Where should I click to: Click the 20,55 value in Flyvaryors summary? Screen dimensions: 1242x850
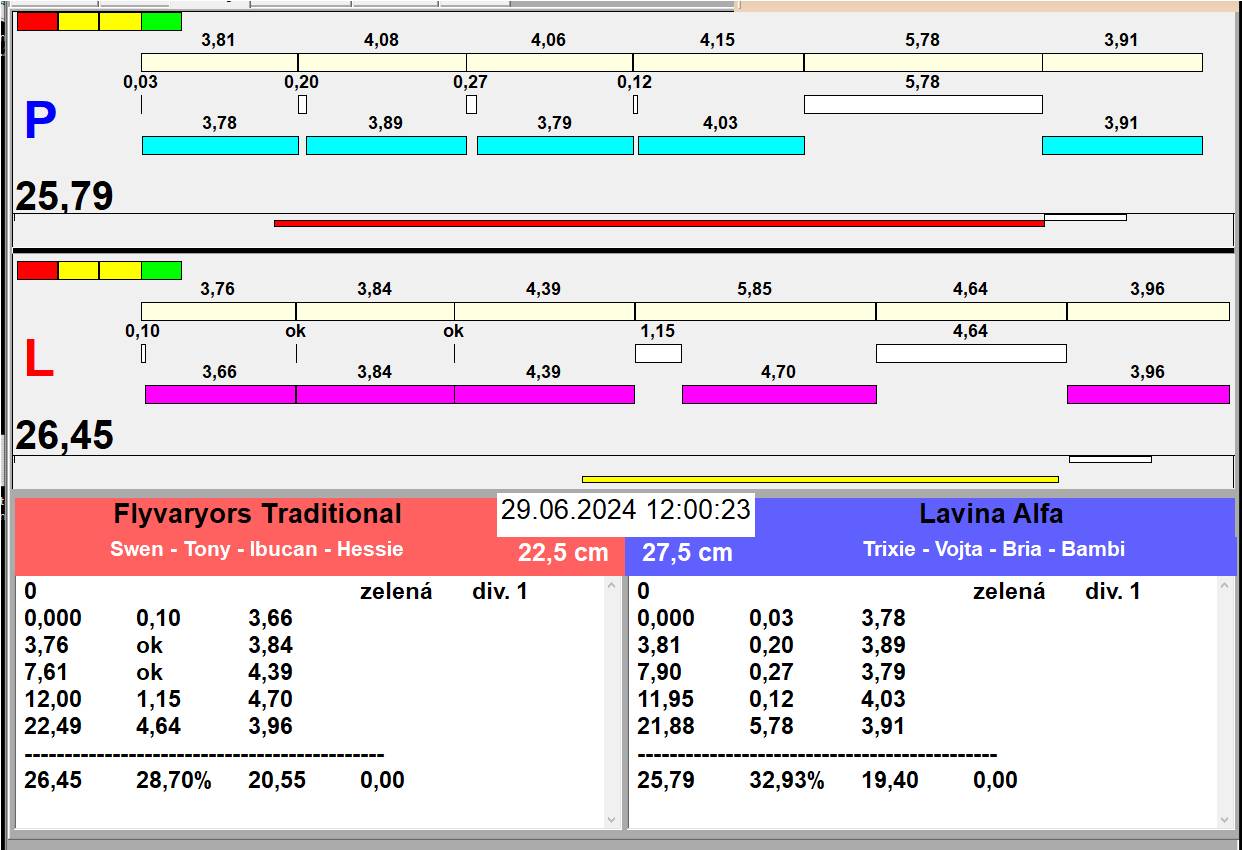[277, 780]
